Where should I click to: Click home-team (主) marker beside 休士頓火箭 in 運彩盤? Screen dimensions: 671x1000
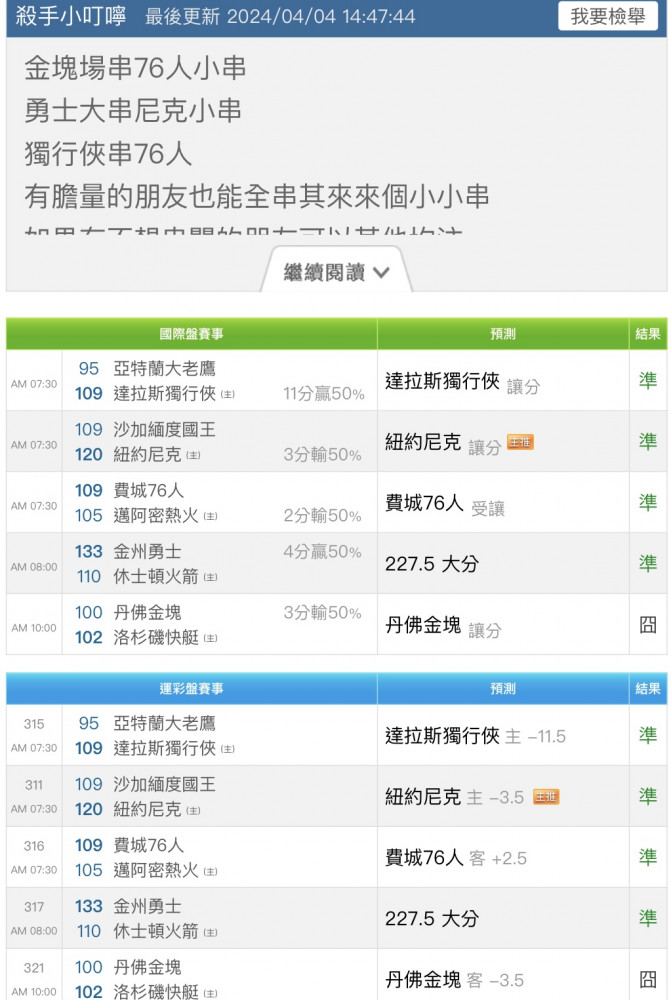coord(210,932)
